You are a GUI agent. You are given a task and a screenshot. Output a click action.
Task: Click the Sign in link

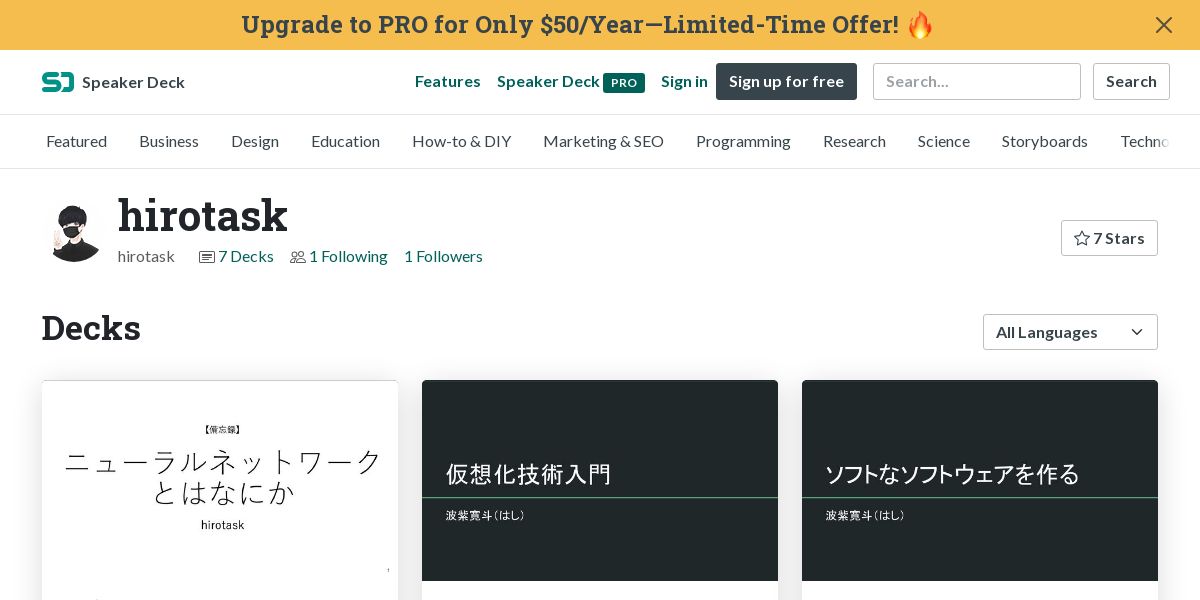pos(684,81)
